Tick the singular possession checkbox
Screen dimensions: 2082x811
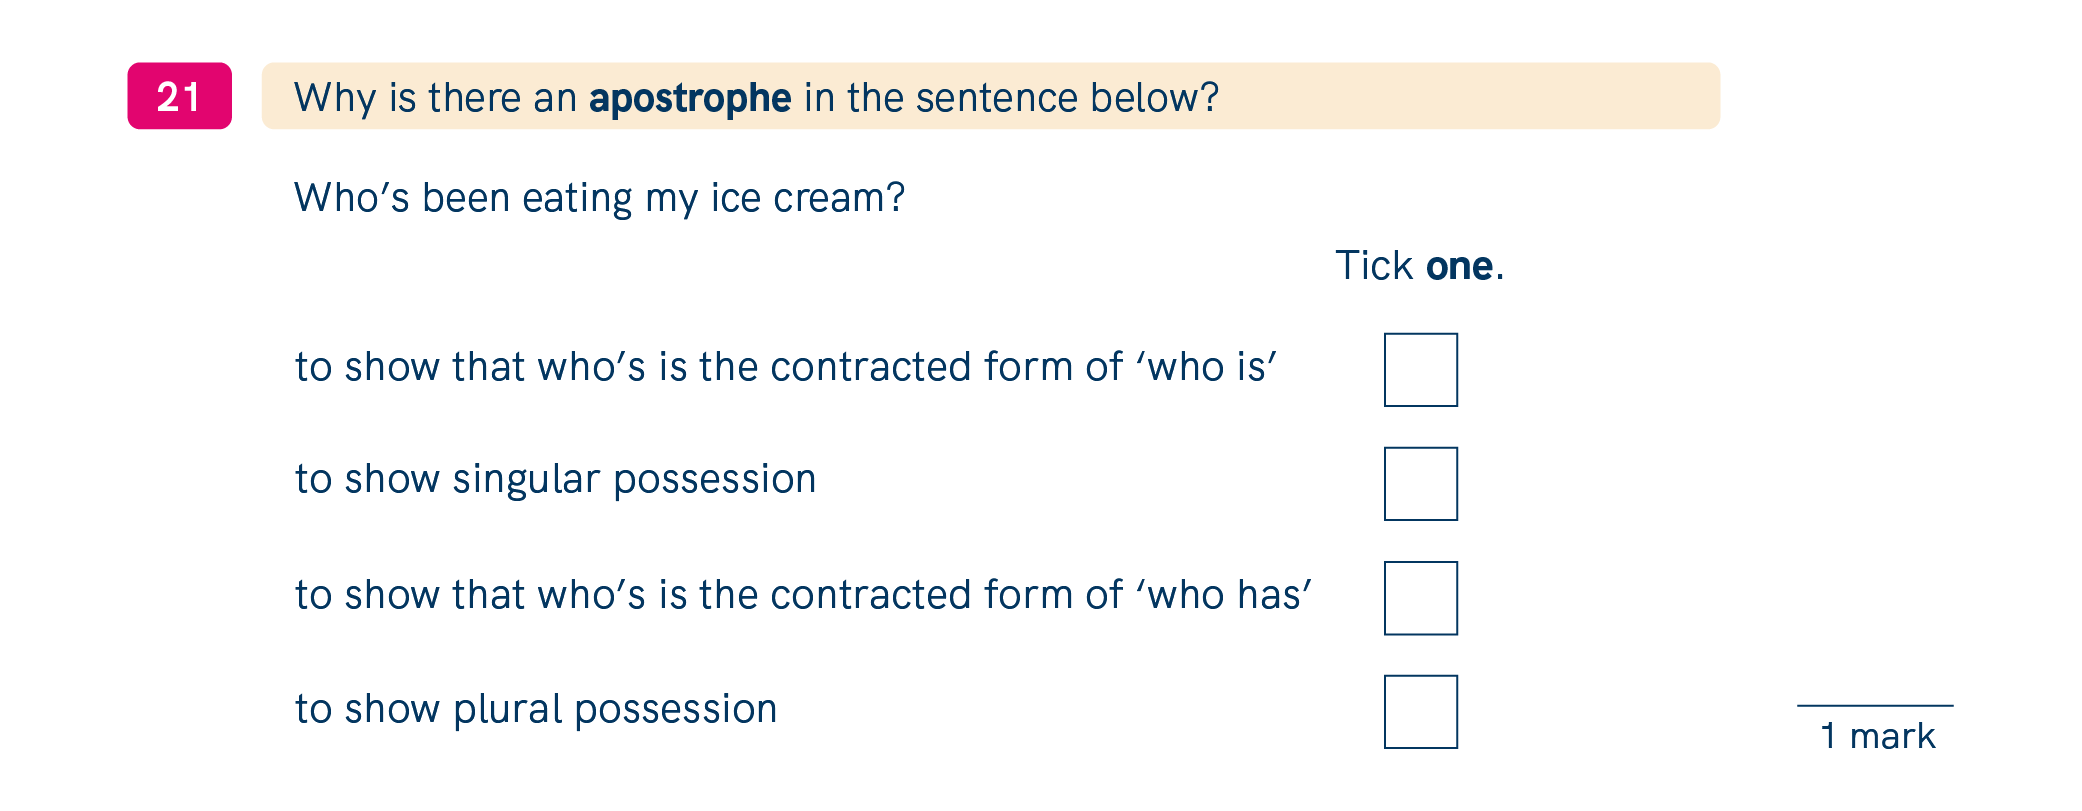coord(1420,484)
